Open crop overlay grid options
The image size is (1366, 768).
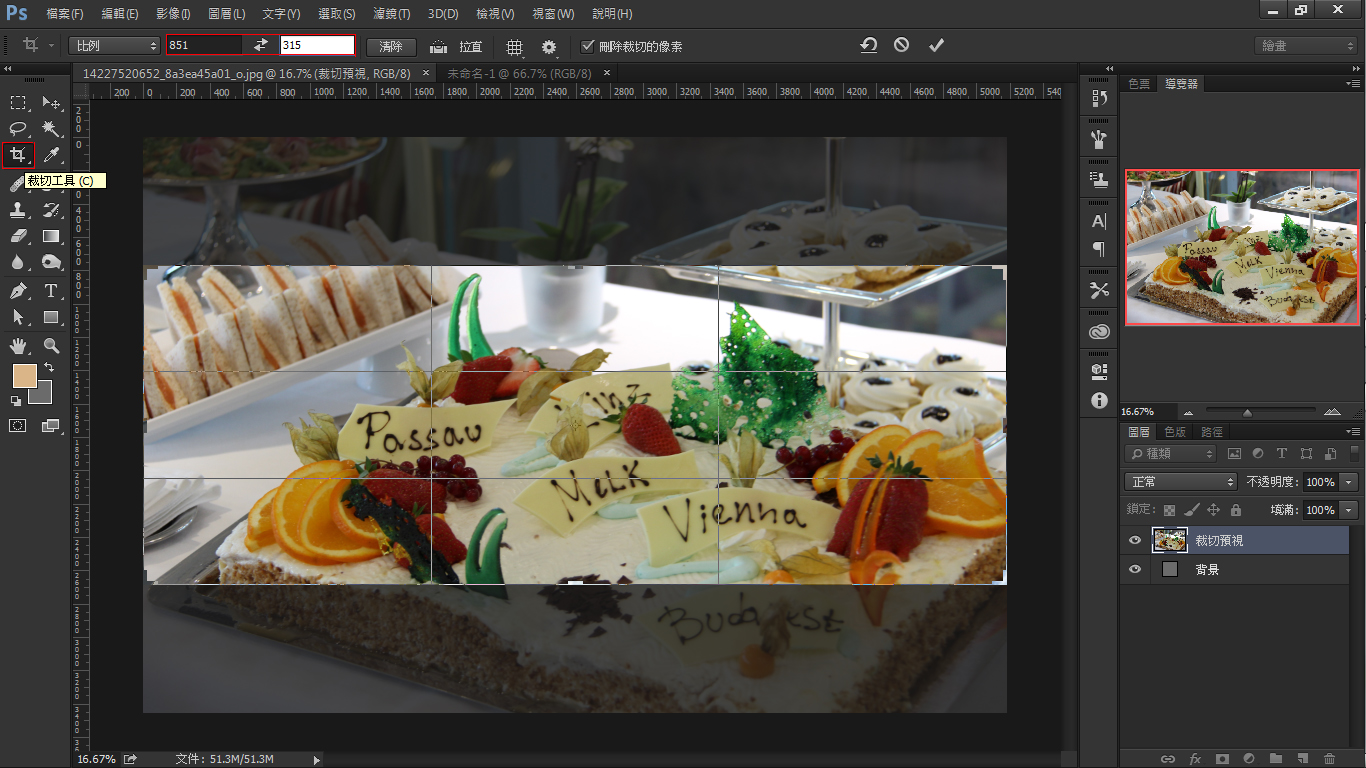[x=514, y=46]
